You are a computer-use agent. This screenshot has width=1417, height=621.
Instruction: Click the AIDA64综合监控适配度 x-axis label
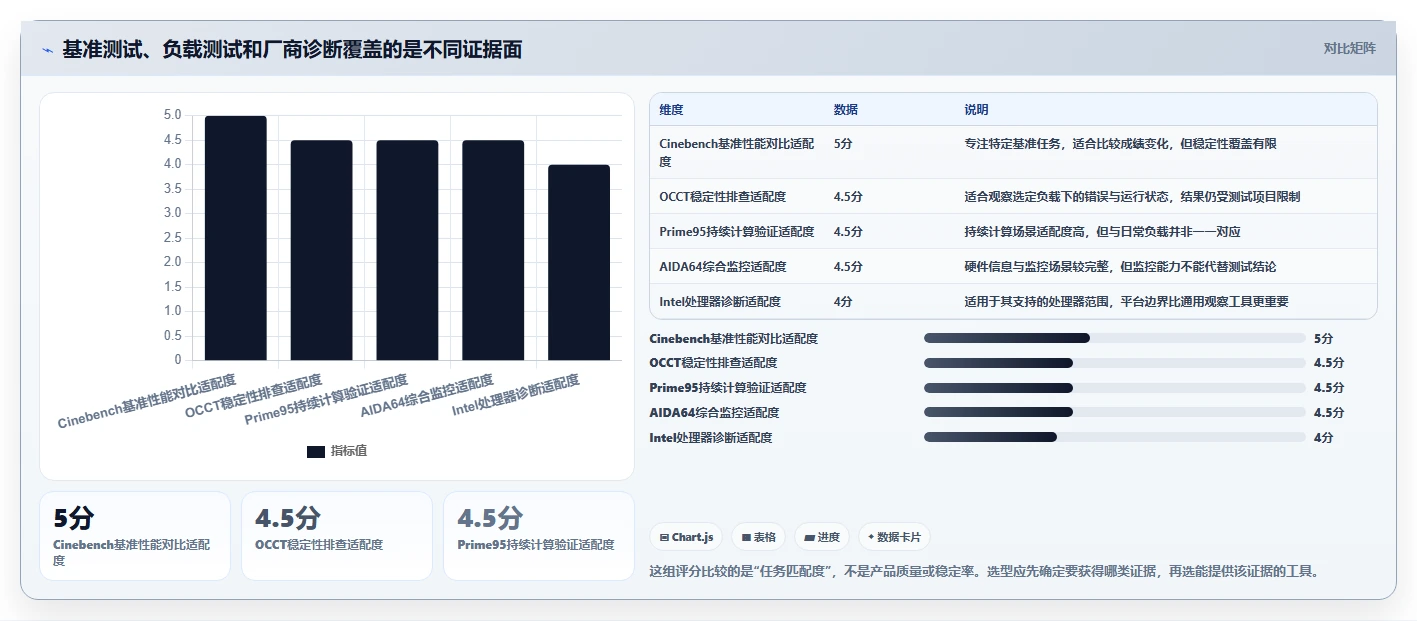(x=427, y=396)
